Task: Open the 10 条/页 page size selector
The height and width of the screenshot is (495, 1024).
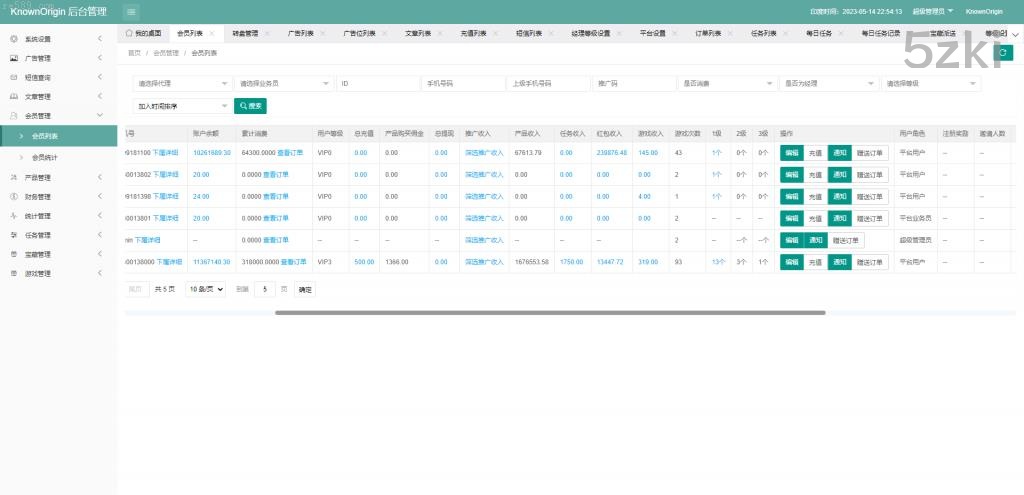Action: [206, 289]
